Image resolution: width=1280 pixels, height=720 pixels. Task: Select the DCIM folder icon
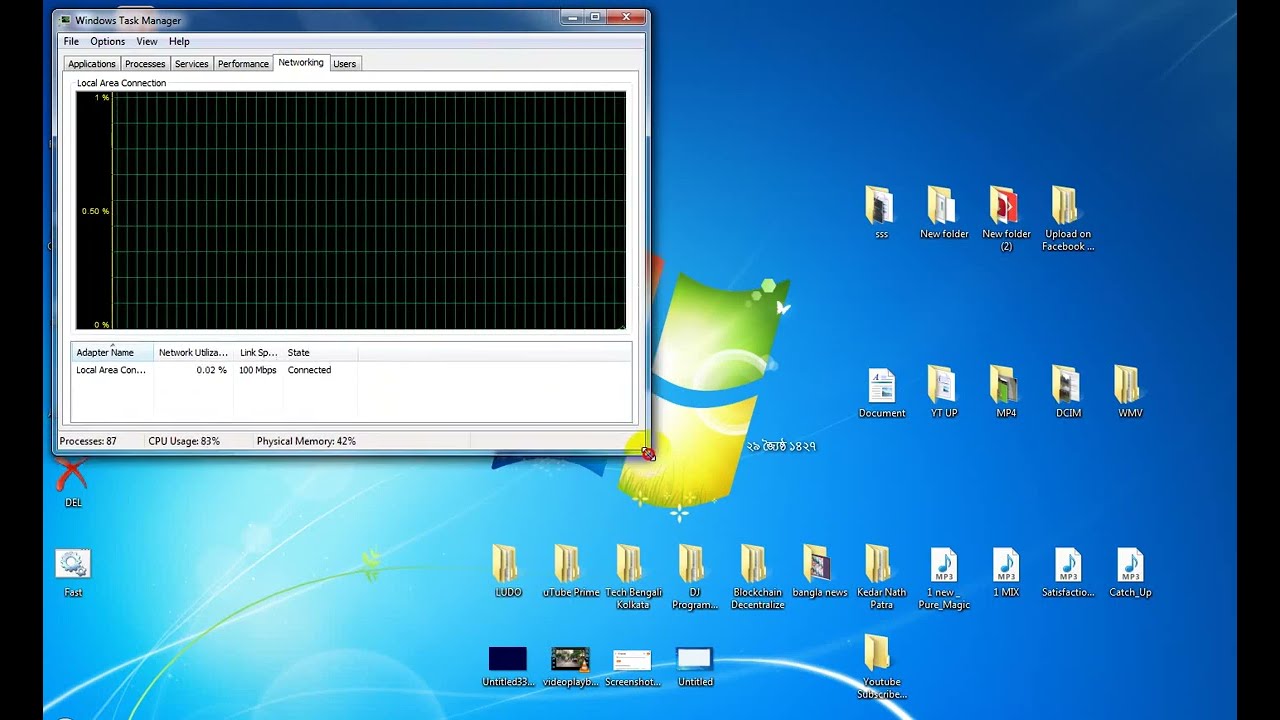coord(1068,391)
